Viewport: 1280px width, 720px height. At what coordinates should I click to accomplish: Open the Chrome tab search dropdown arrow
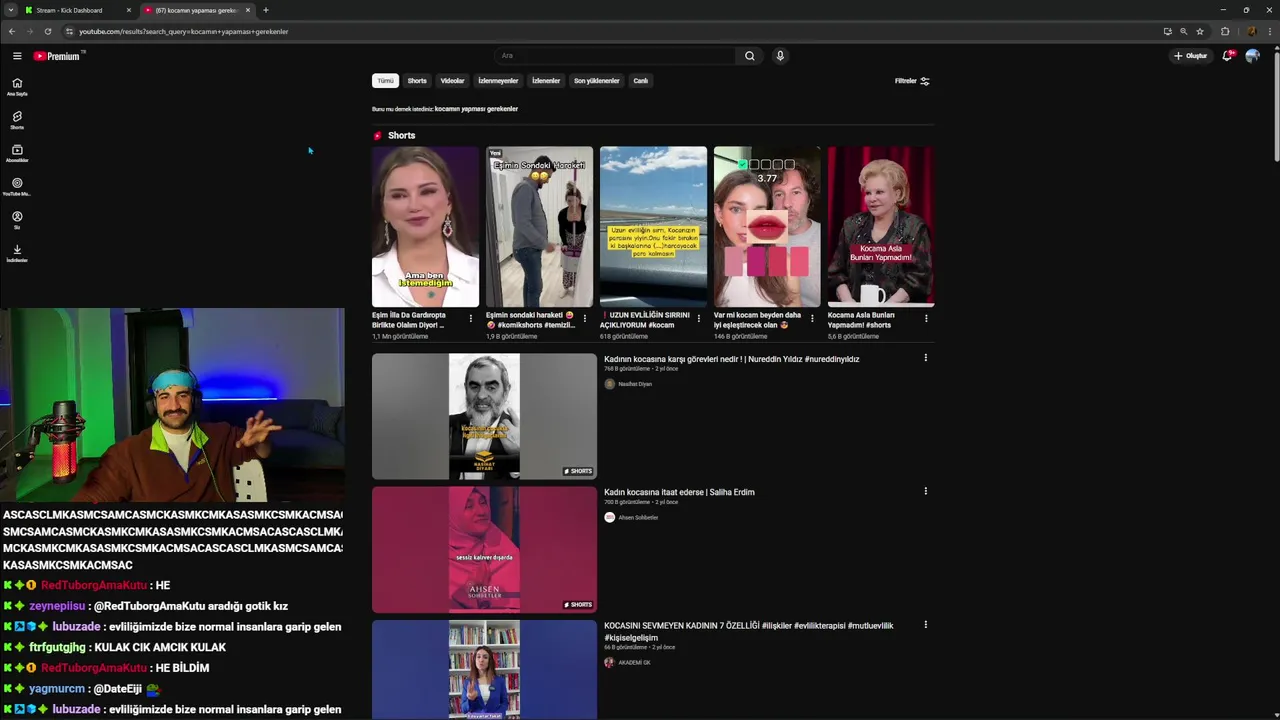(10, 10)
